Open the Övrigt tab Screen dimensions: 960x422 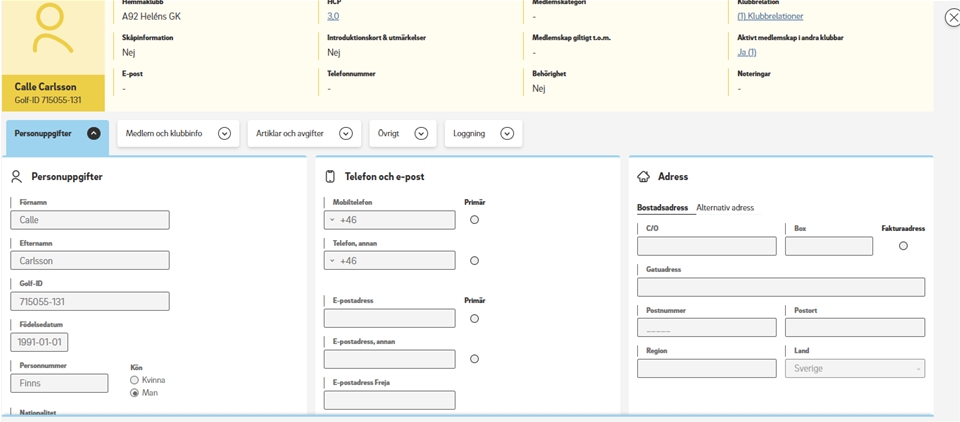pyautogui.click(x=421, y=133)
